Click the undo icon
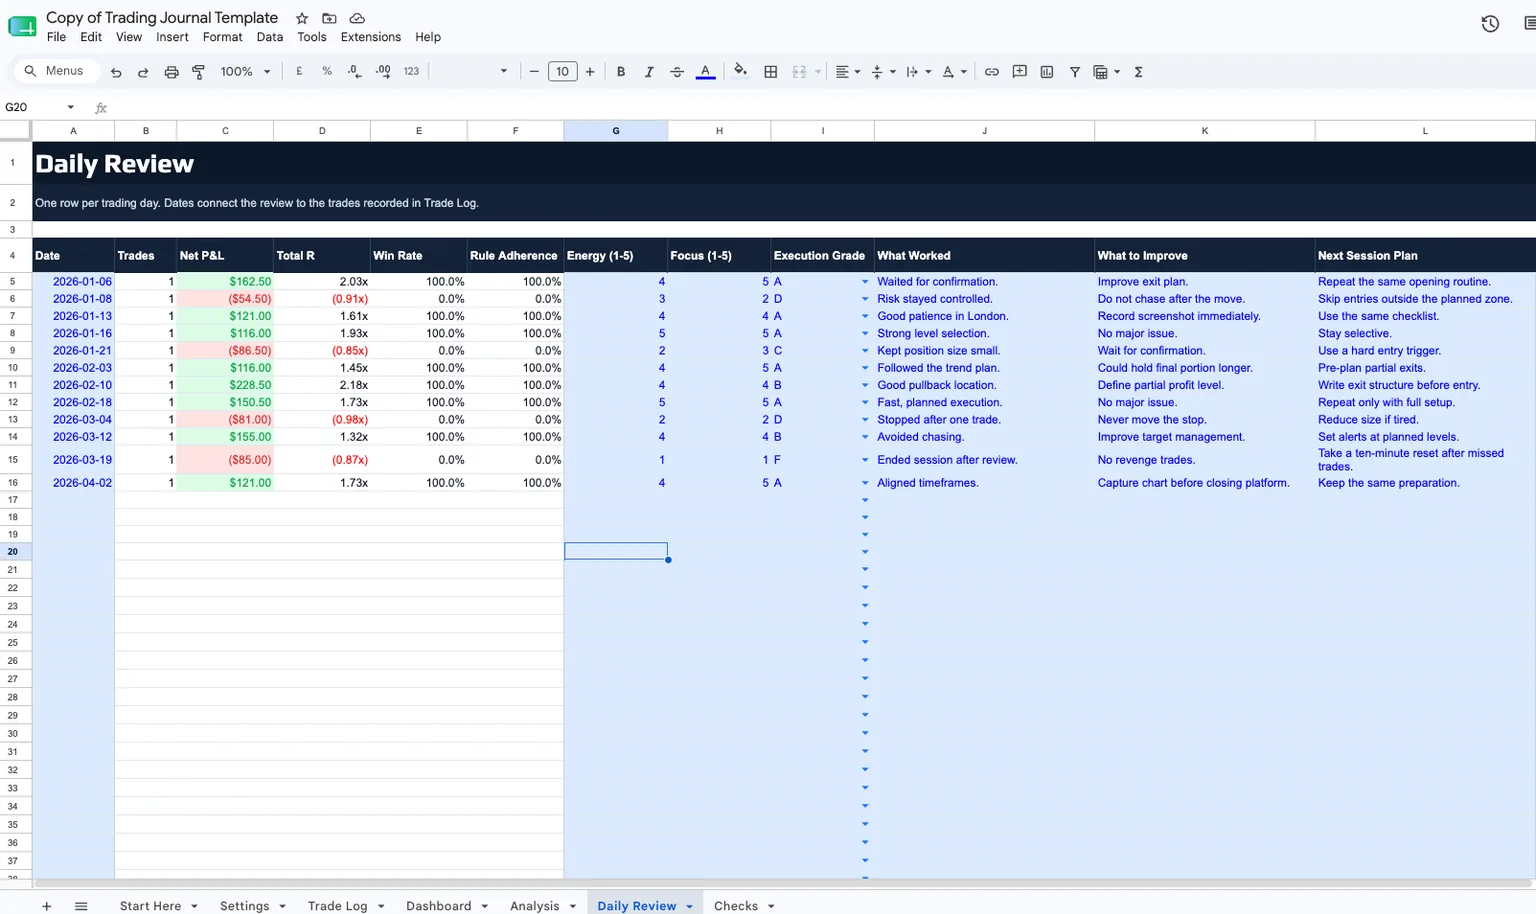Viewport: 1536px width, 914px height. pyautogui.click(x=116, y=72)
